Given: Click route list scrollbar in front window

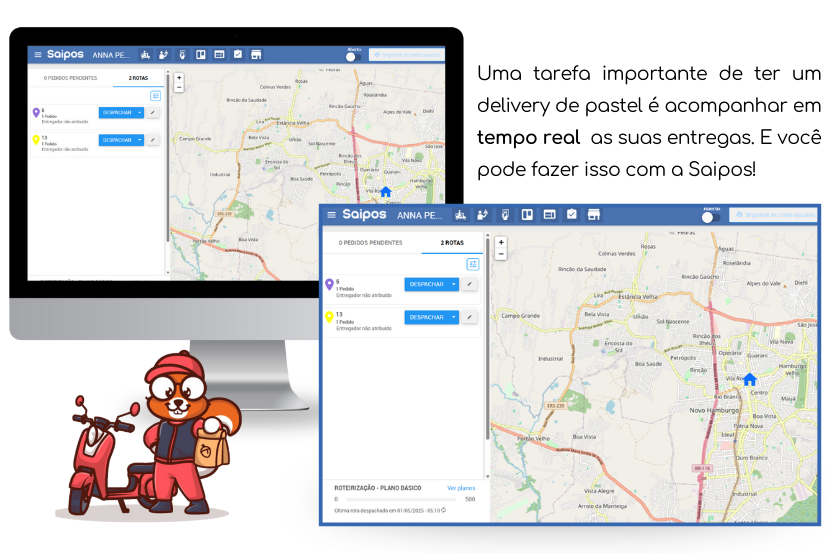Looking at the screenshot, I should [487, 339].
